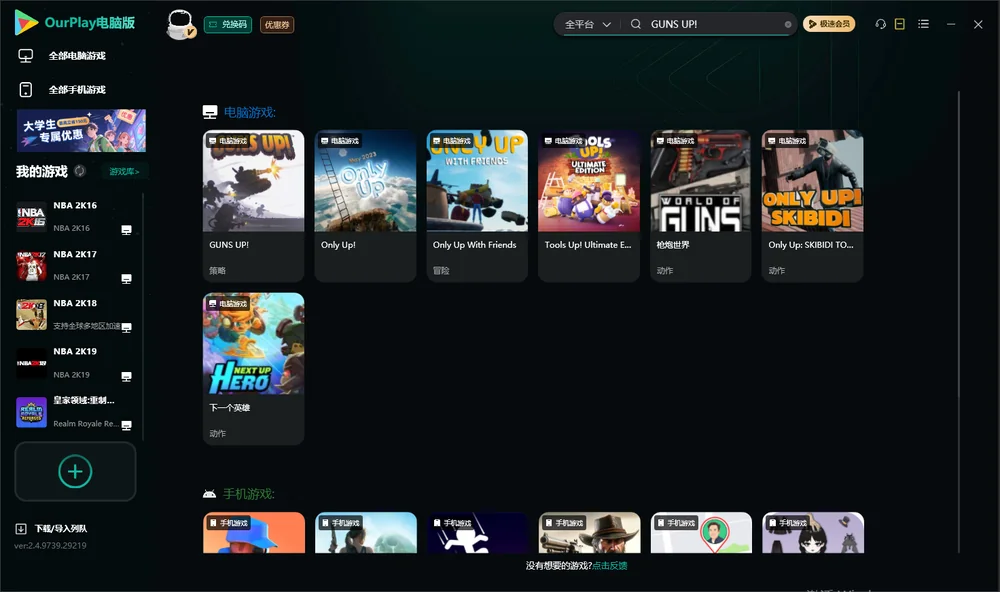Clear the search box text
This screenshot has width=1000, height=592.
pyautogui.click(x=788, y=24)
